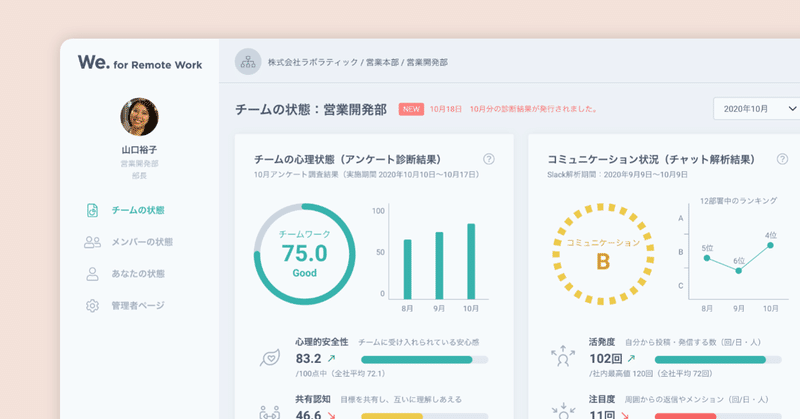Click 営業本部 in the breadcrumb path

coord(382,62)
